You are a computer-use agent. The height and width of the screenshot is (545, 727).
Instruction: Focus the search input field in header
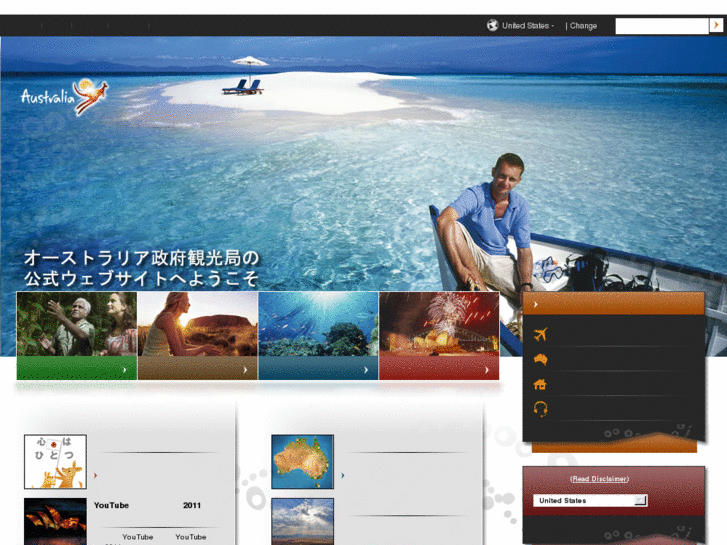pos(662,26)
